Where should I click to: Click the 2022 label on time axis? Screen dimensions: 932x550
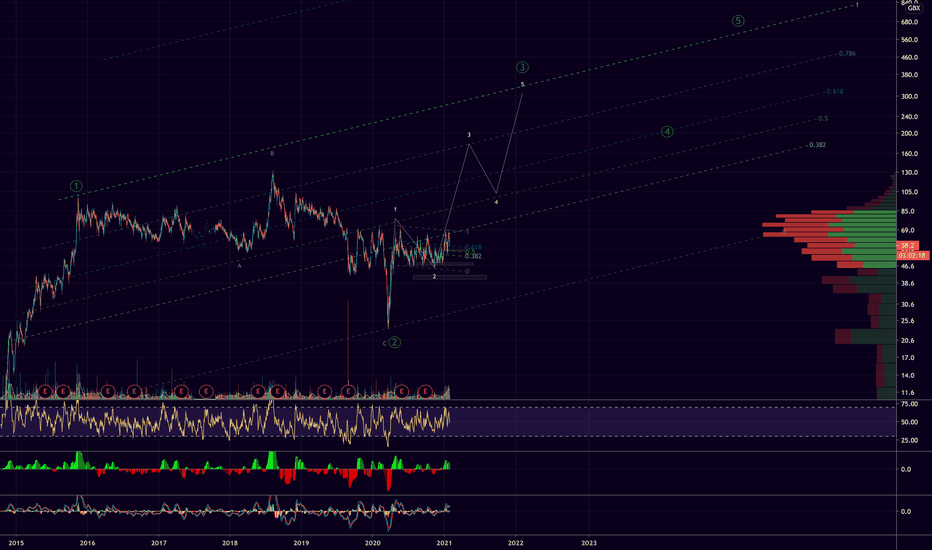click(515, 543)
